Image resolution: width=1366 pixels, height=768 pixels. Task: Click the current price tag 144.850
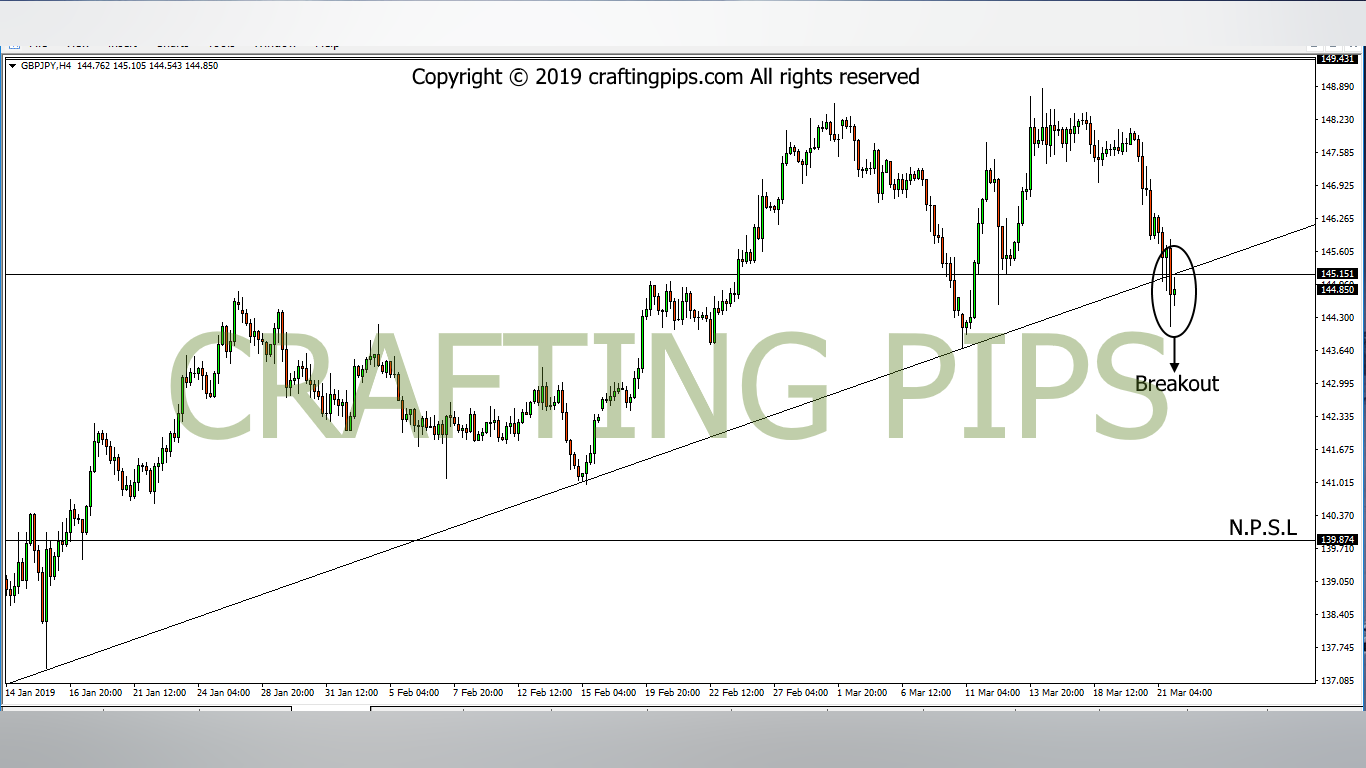click(x=1338, y=290)
